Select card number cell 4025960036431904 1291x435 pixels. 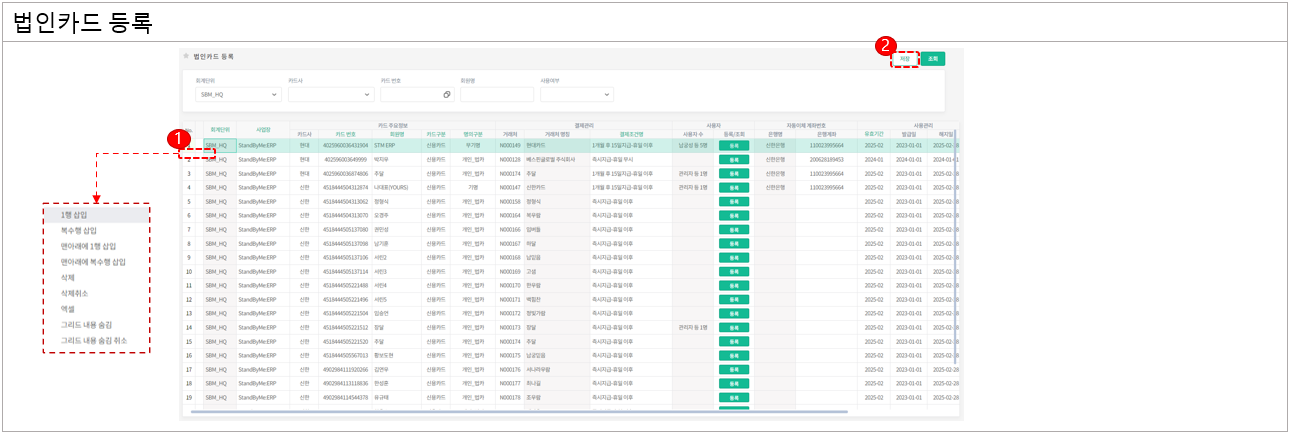tap(346, 146)
